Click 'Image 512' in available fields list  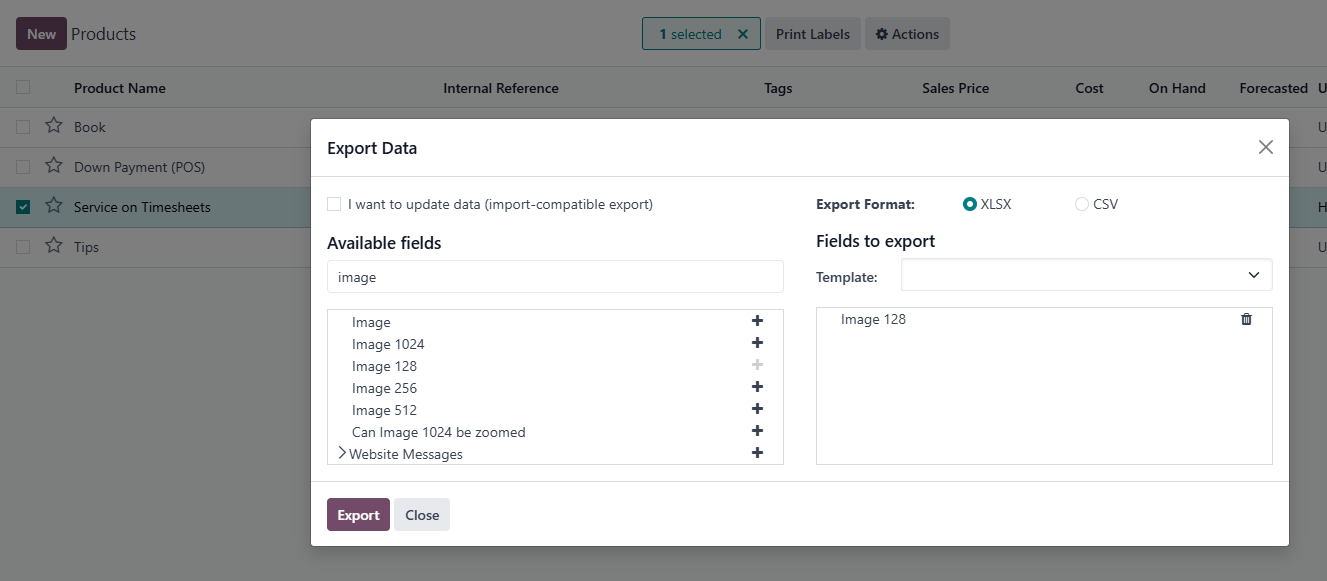(384, 410)
